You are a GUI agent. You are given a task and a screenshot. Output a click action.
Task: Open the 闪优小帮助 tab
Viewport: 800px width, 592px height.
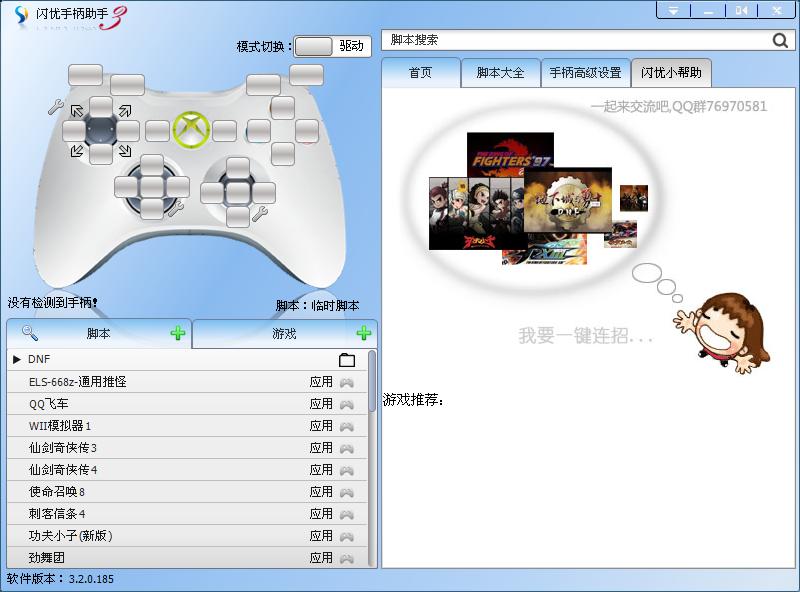click(671, 72)
